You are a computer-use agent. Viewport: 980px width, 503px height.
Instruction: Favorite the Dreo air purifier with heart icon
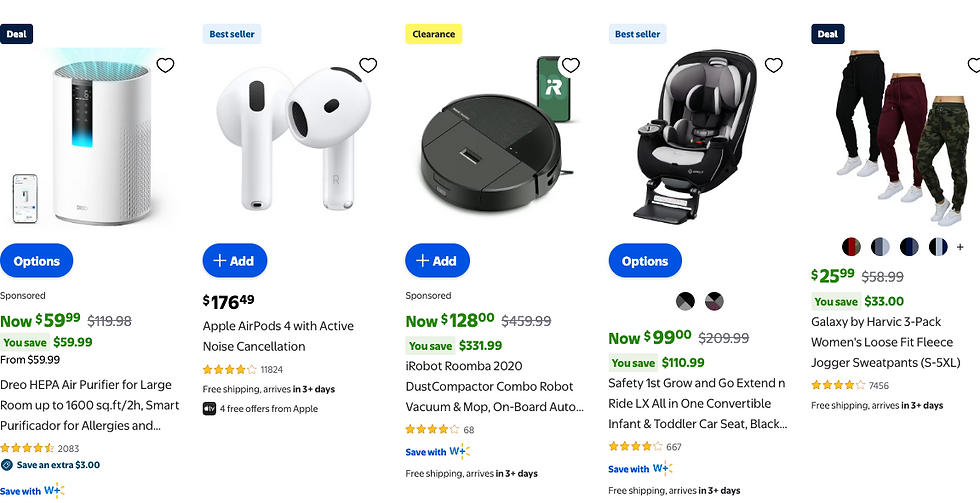[166, 66]
